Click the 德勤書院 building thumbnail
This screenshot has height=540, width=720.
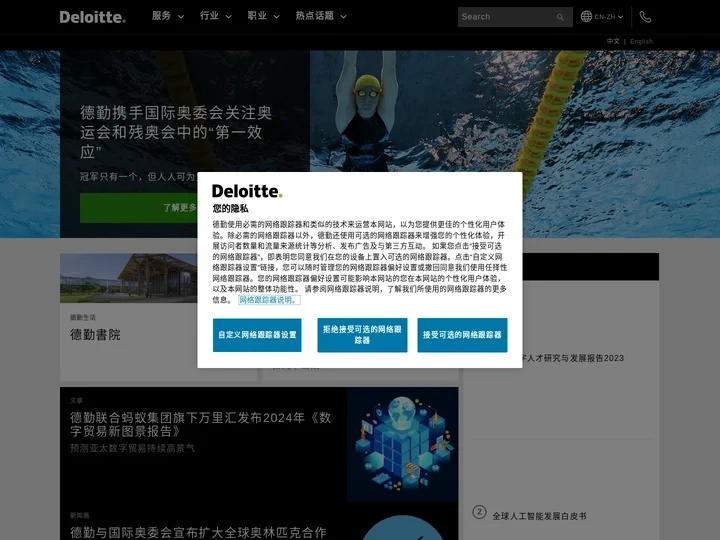coord(129,278)
